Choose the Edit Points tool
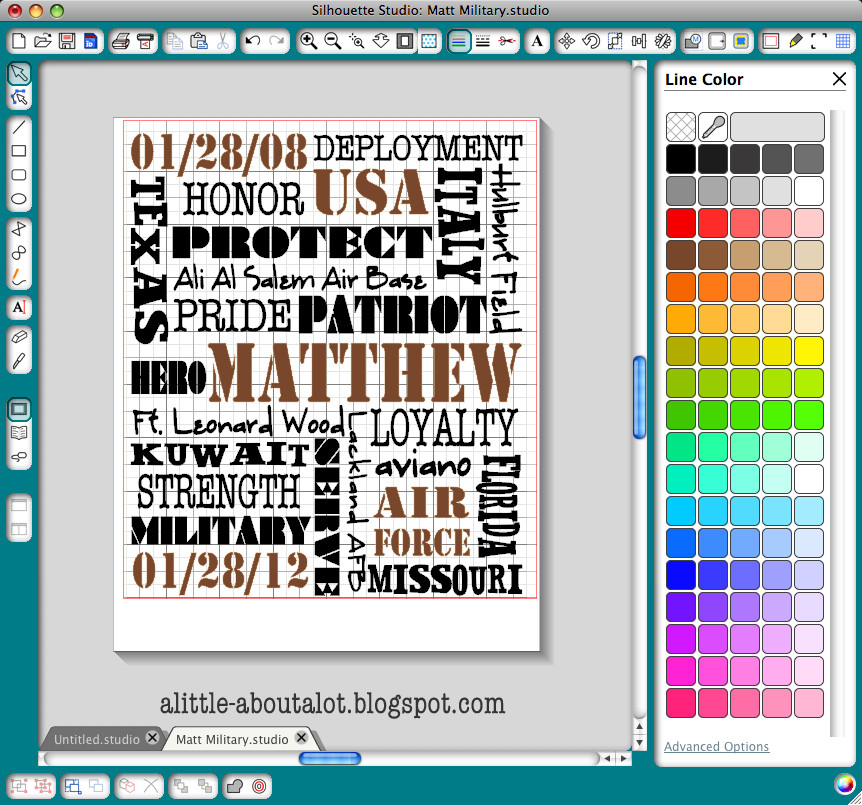 19,98
